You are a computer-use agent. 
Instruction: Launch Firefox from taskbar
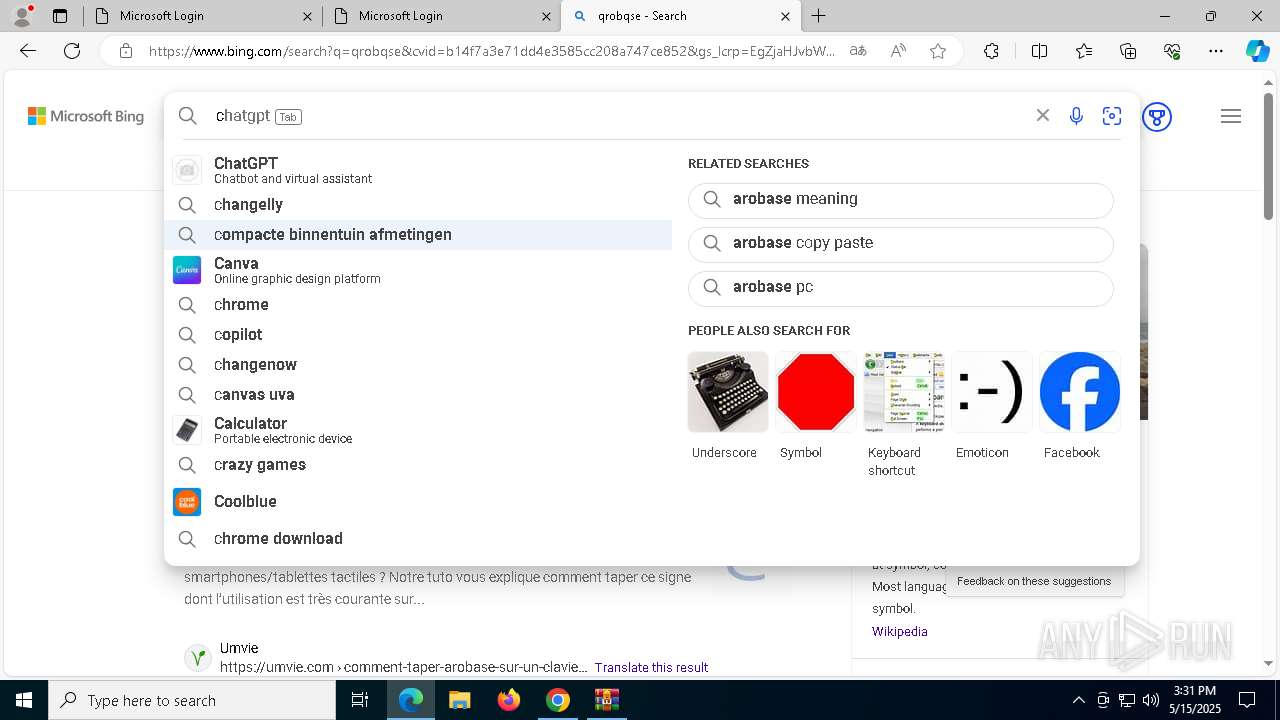coord(509,700)
